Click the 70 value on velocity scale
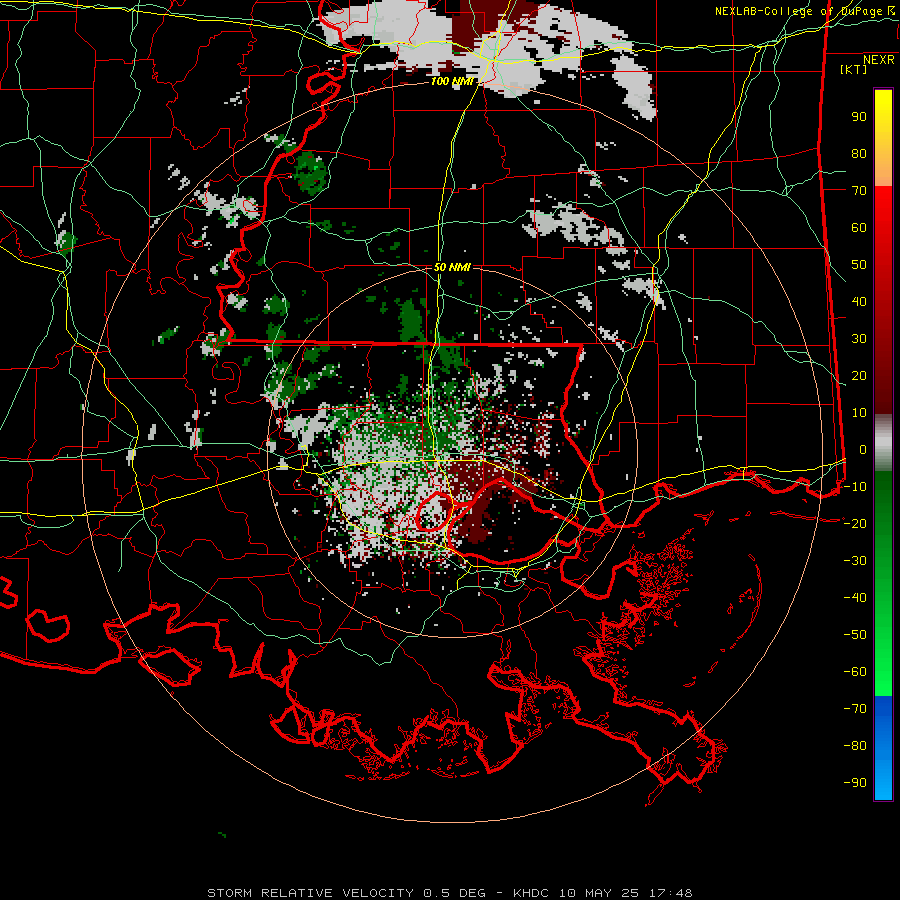The width and height of the screenshot is (900, 900). point(859,191)
